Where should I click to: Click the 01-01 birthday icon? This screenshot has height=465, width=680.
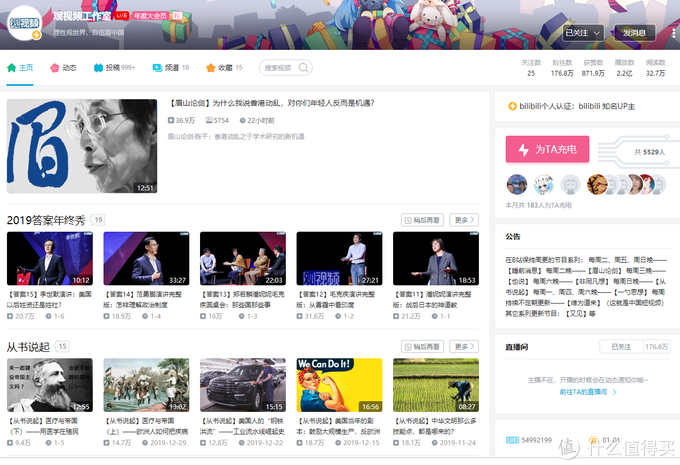[593, 440]
